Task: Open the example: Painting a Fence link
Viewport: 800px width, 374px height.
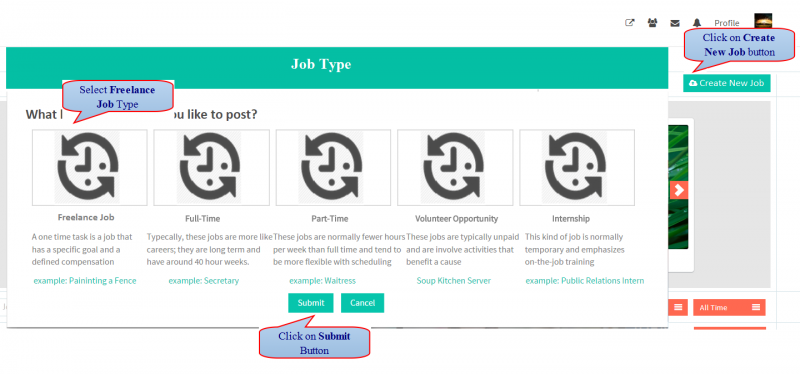Action: pos(85,281)
